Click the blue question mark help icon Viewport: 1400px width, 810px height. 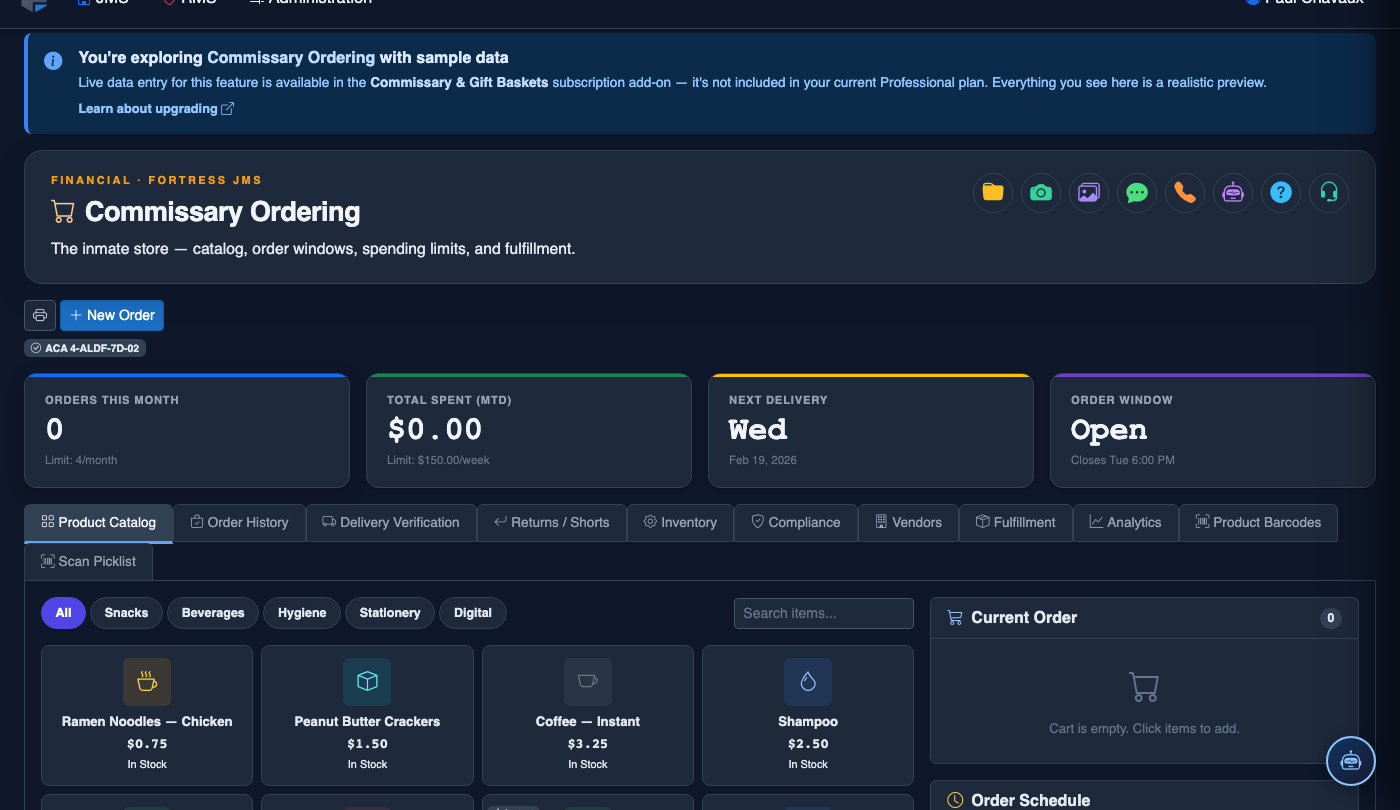(x=1281, y=192)
